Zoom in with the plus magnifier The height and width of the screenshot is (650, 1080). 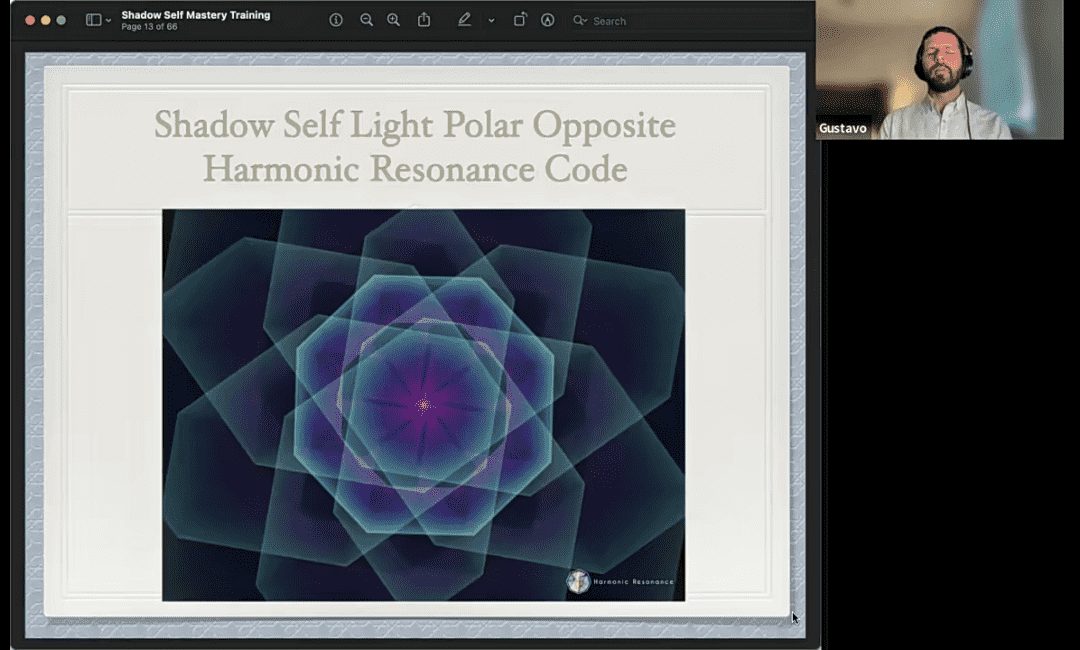pos(393,20)
